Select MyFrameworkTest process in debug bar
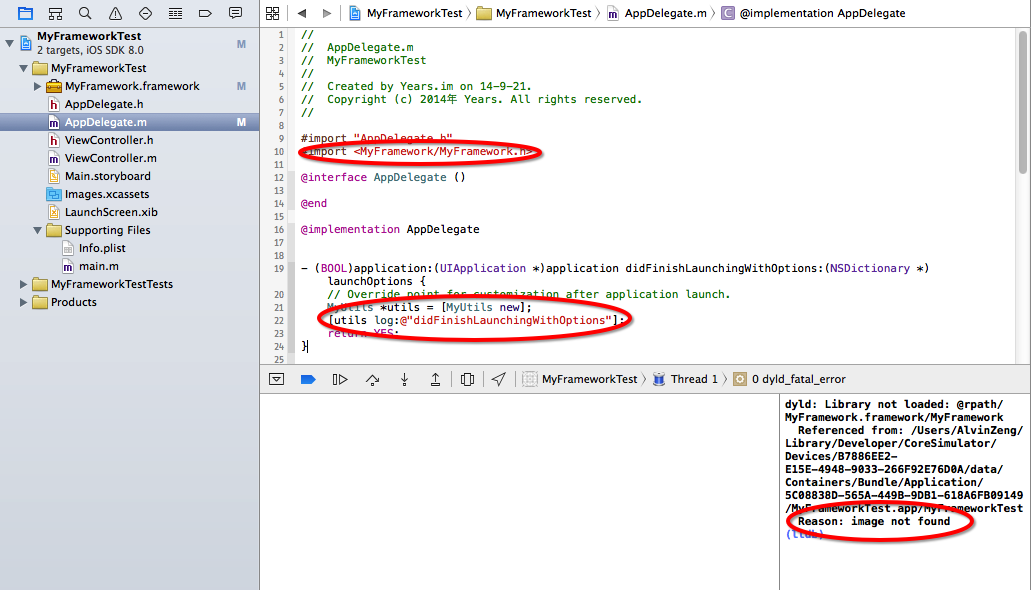This screenshot has width=1031, height=590. (580, 380)
